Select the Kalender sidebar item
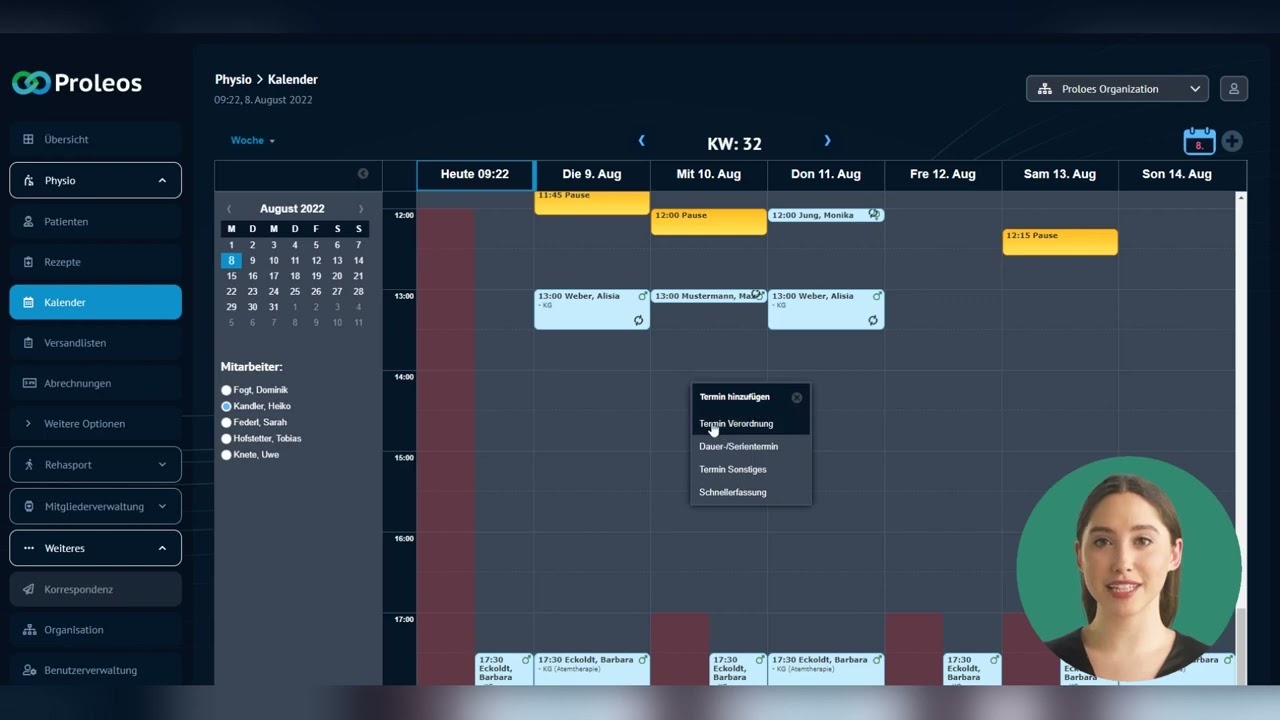1280x720 pixels. [96, 303]
